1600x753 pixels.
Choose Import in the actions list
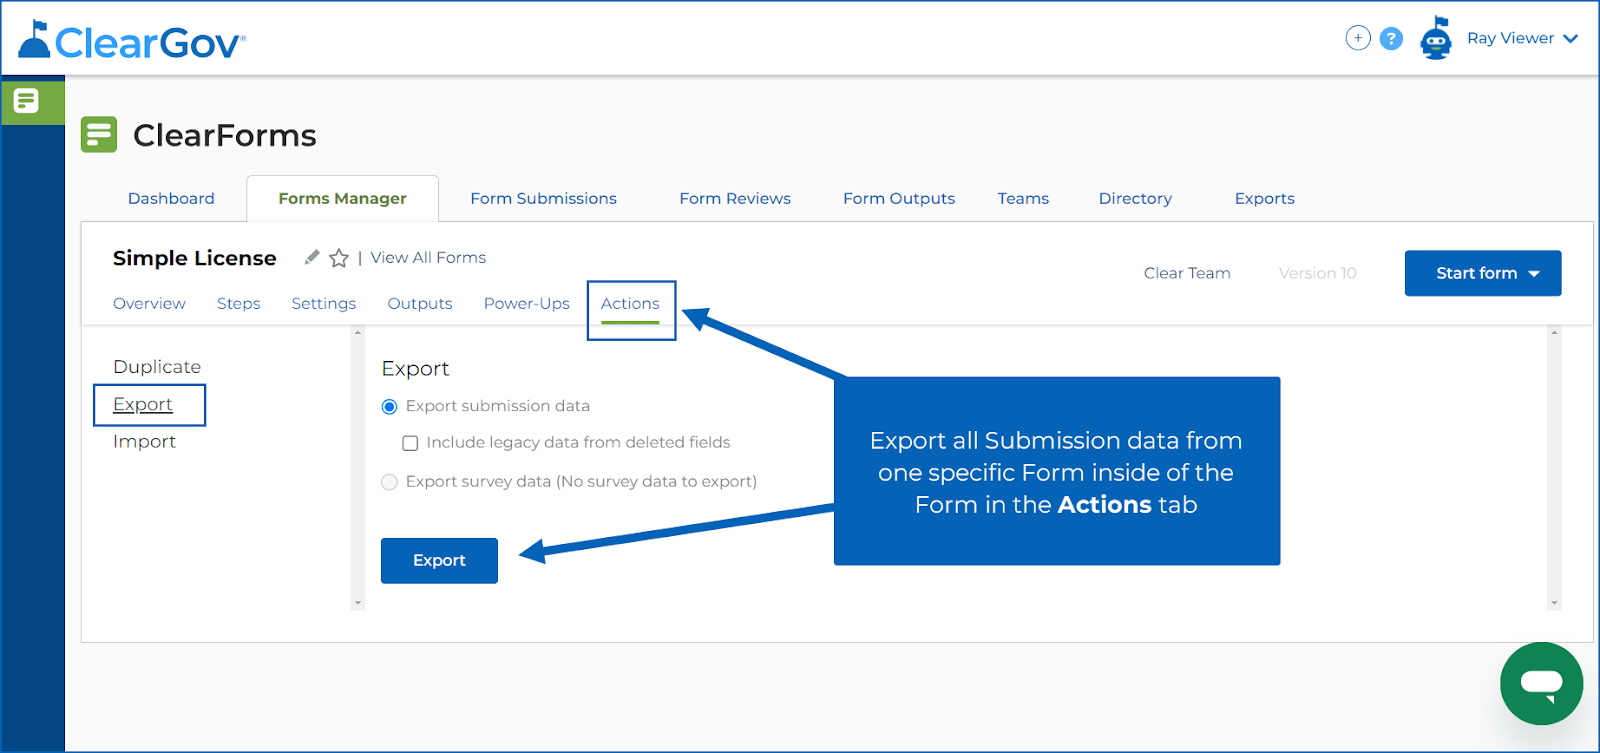coord(144,441)
